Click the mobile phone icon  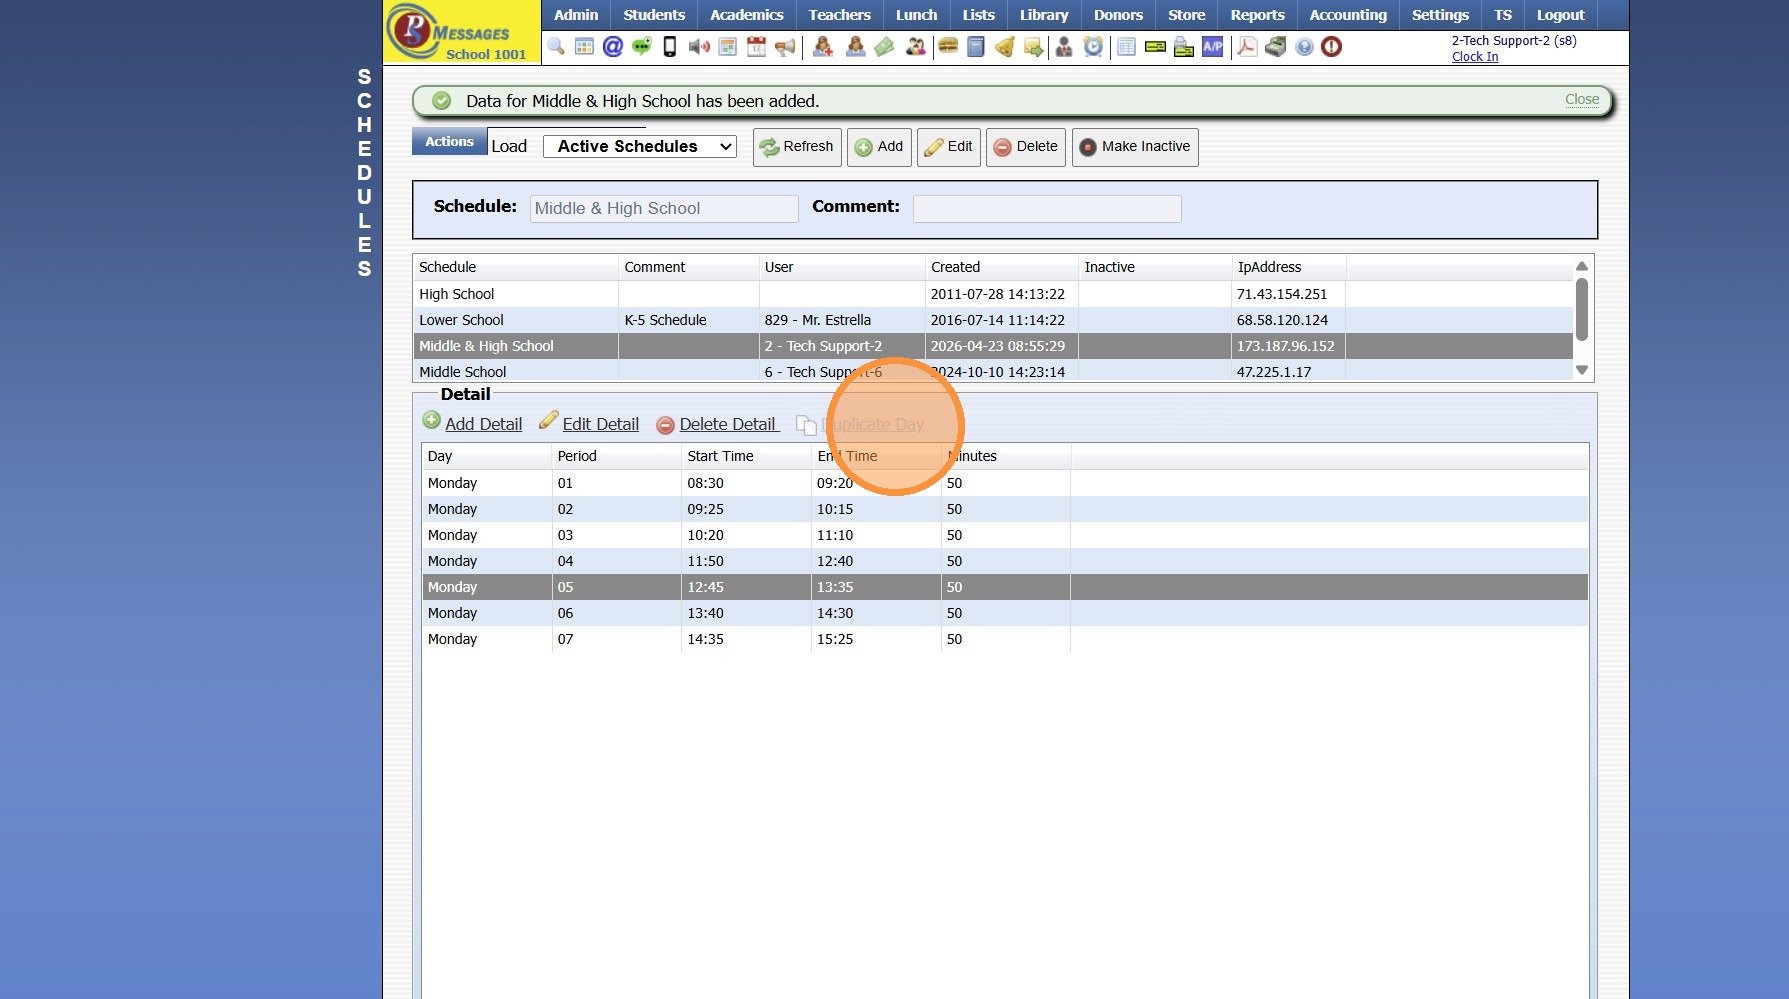(x=670, y=47)
